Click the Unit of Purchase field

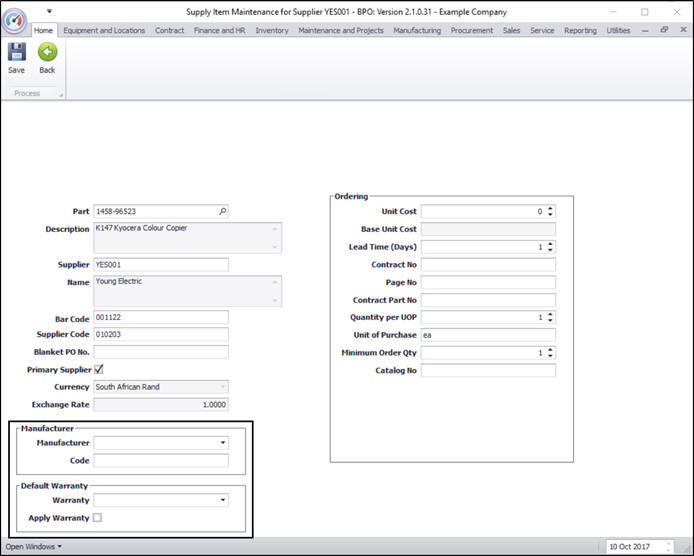[x=488, y=335]
